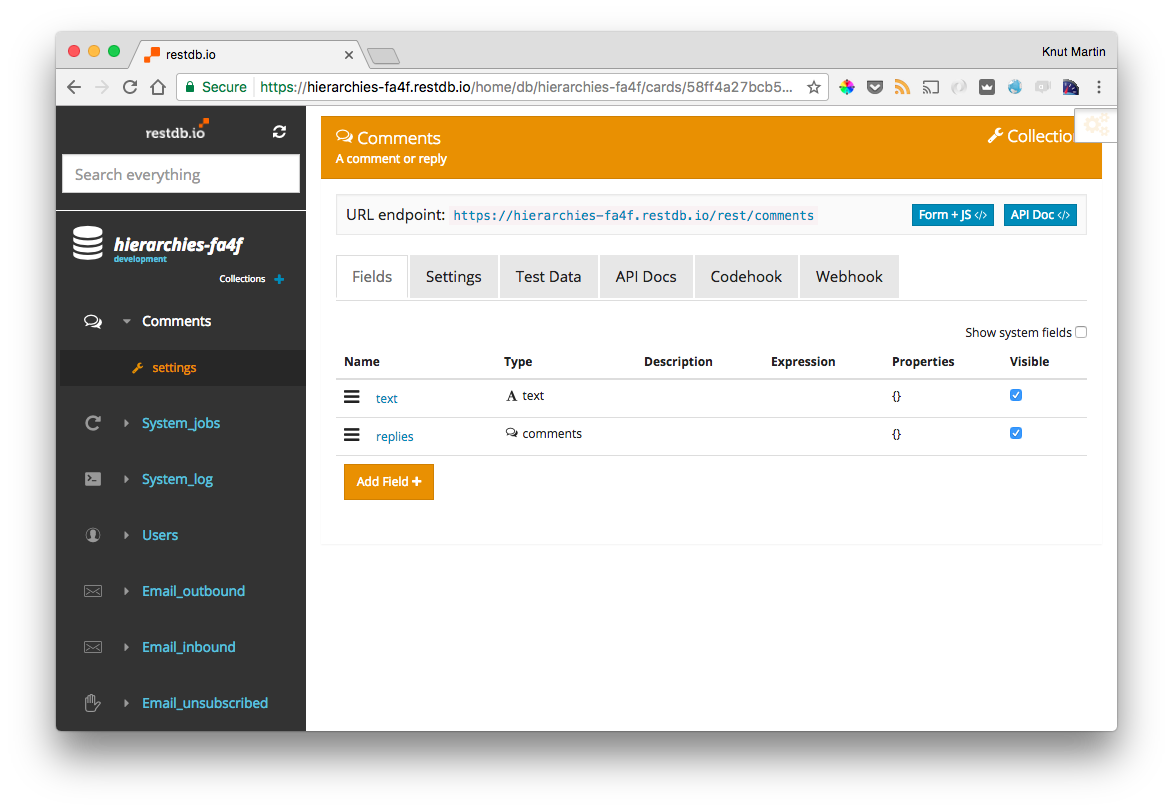The height and width of the screenshot is (811, 1173).
Task: Open settings under Comments in sidebar
Action: [174, 367]
